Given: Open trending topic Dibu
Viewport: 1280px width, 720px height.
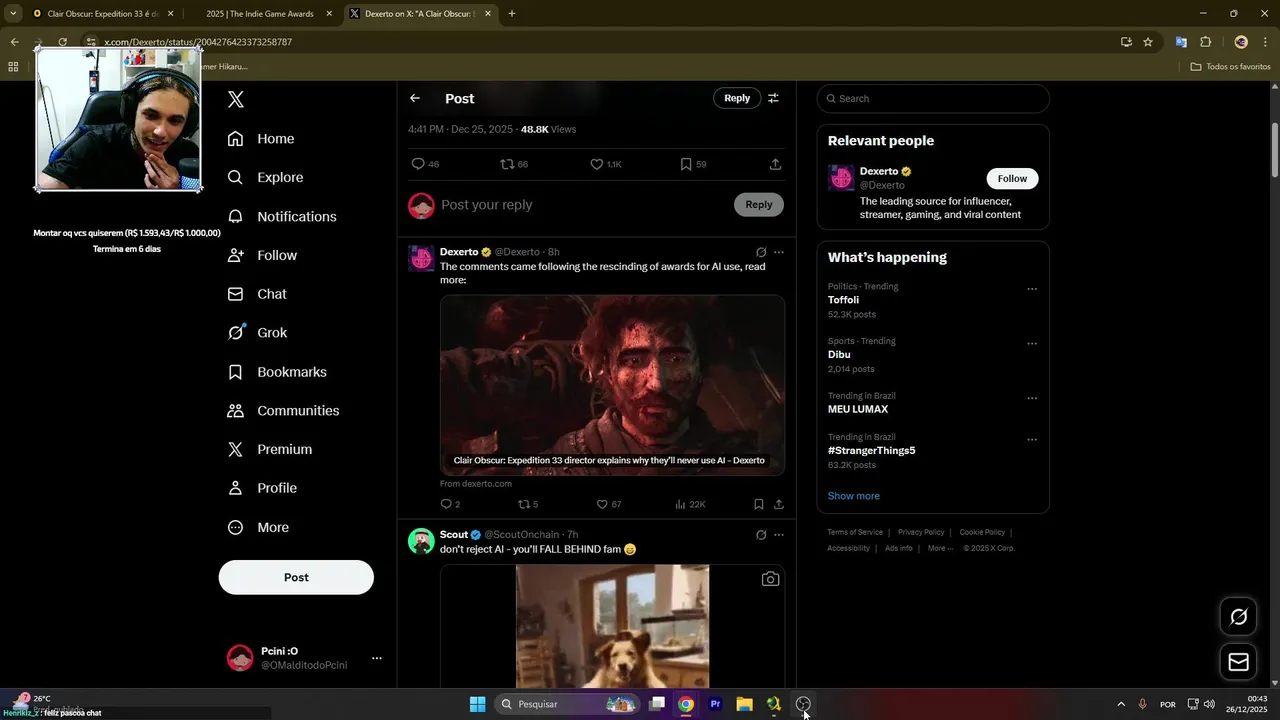Looking at the screenshot, I should (839, 355).
